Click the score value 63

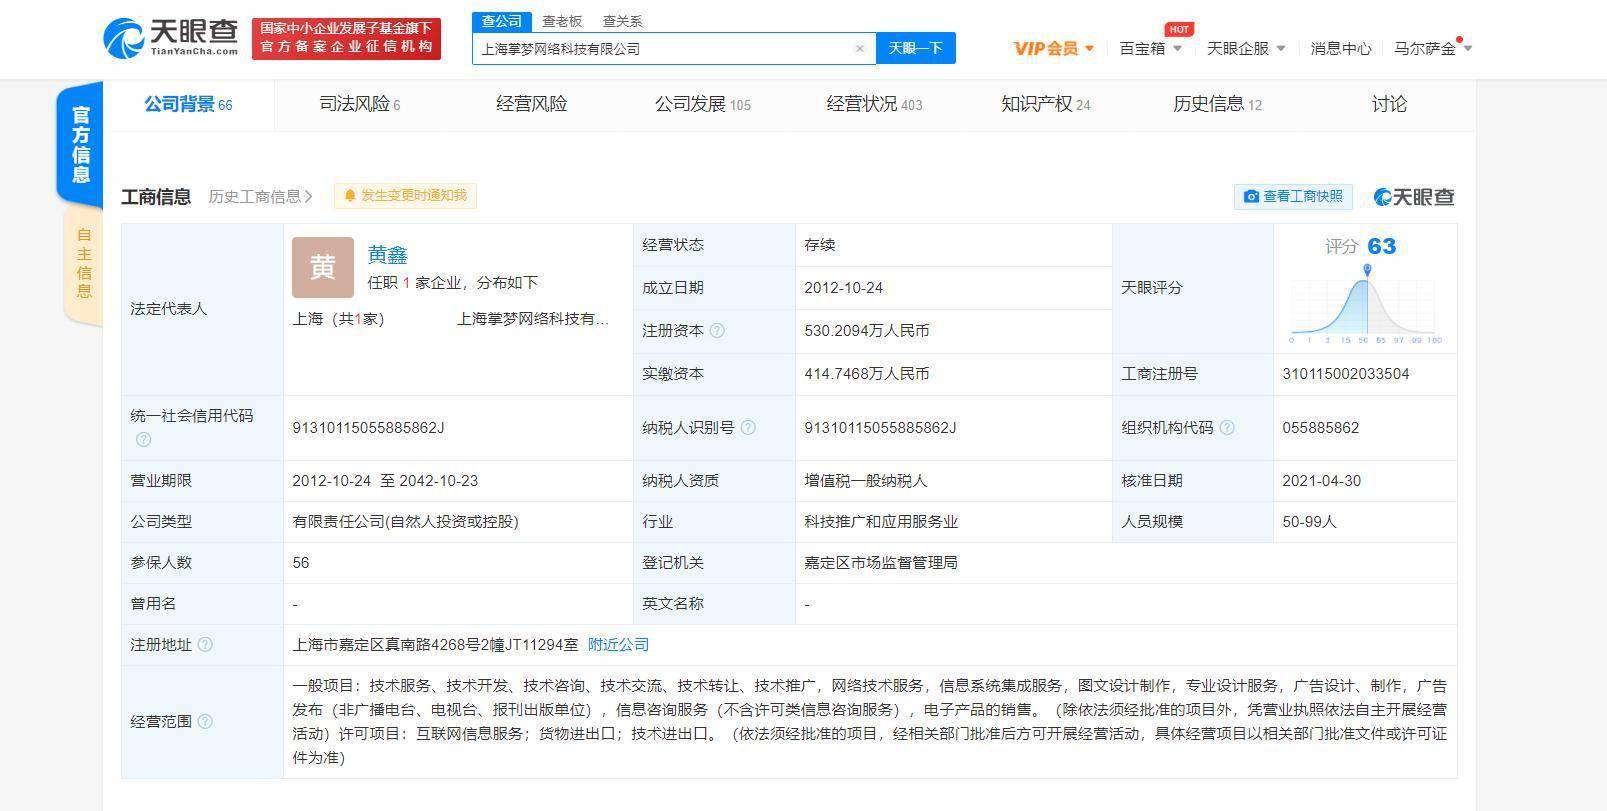1381,246
